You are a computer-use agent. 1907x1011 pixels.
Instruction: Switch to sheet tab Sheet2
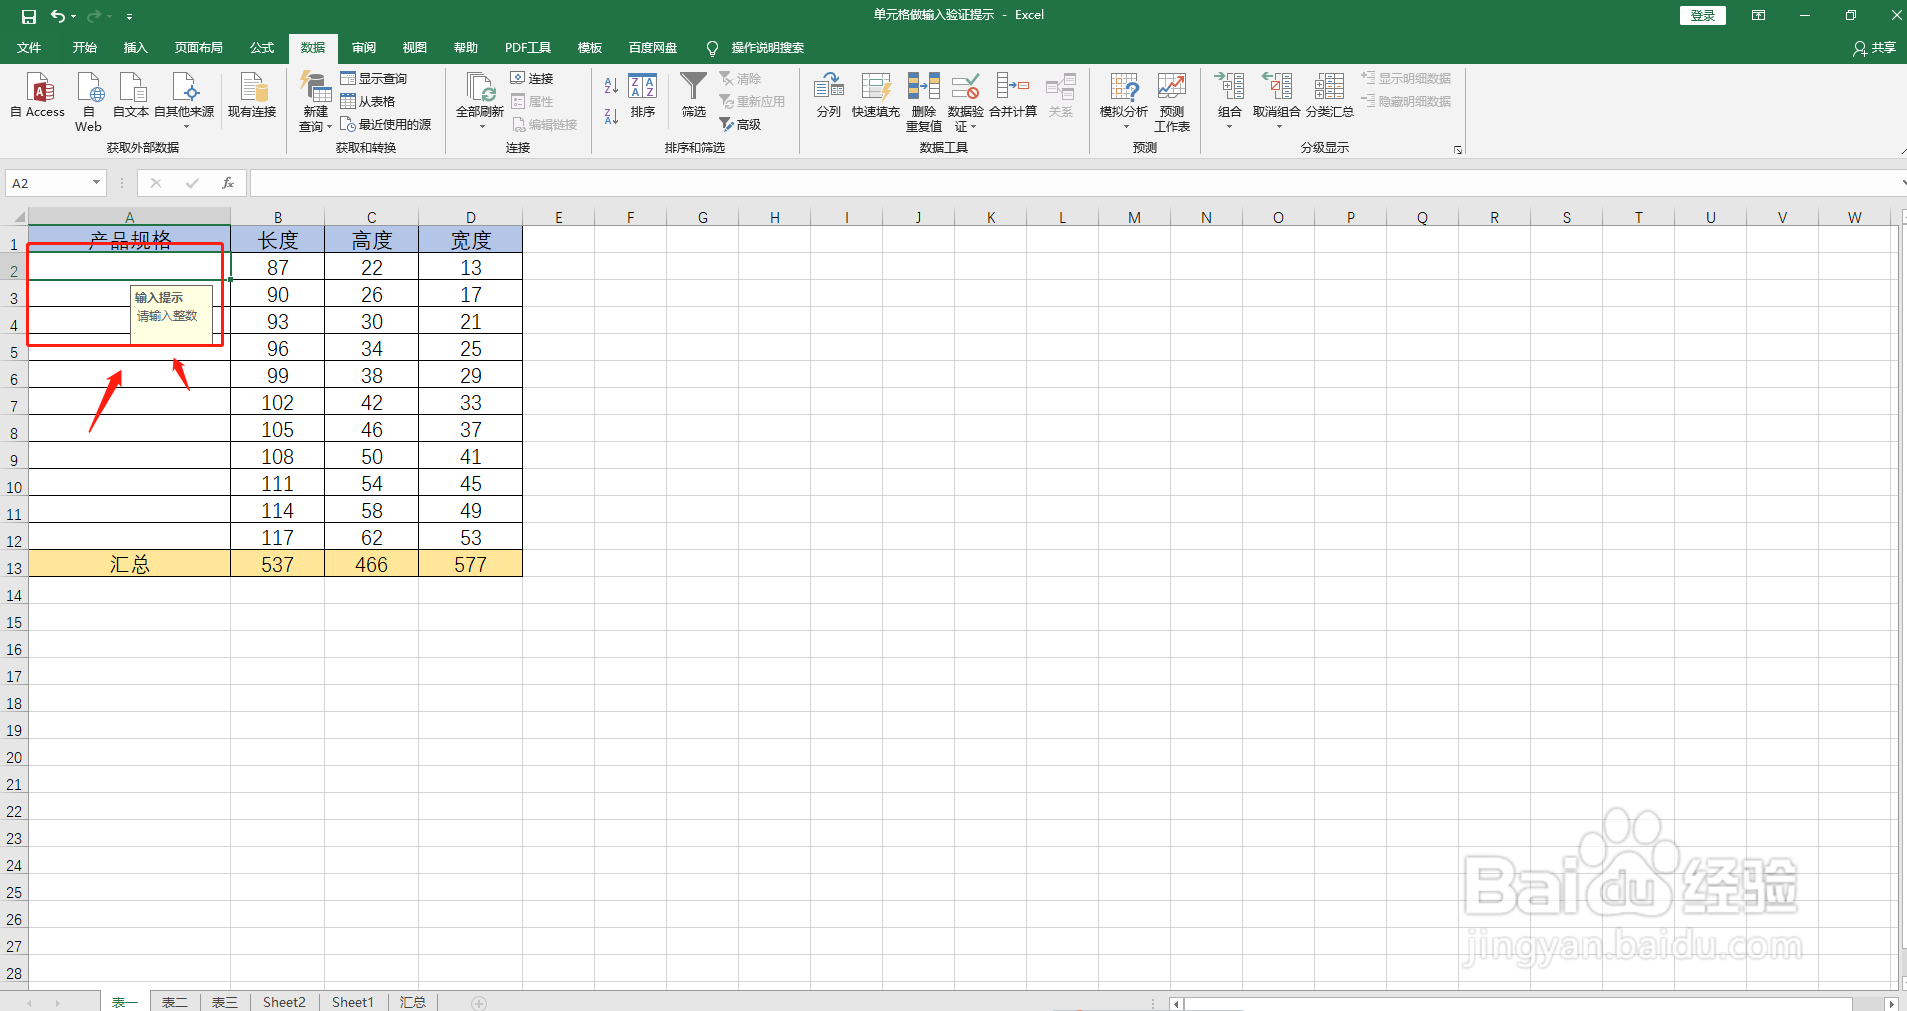pyautogui.click(x=284, y=1002)
